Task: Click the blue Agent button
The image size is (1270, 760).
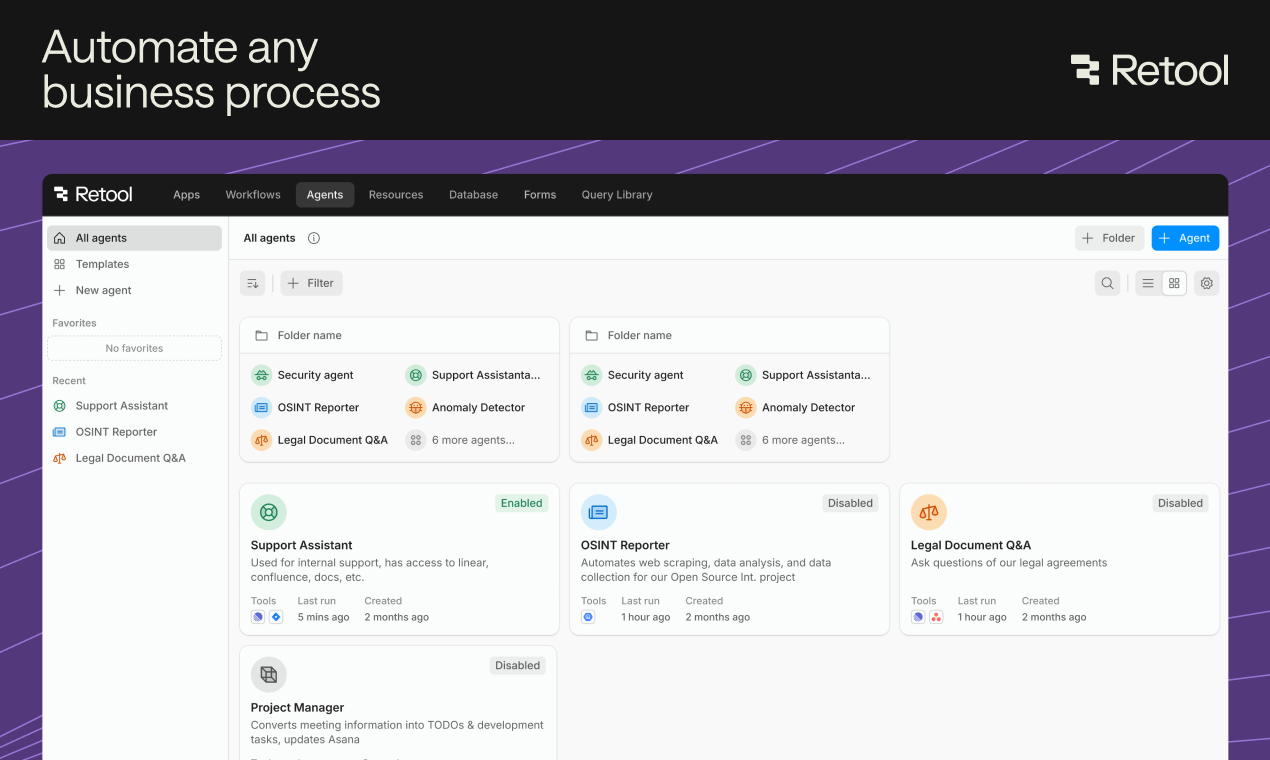Action: point(1185,238)
